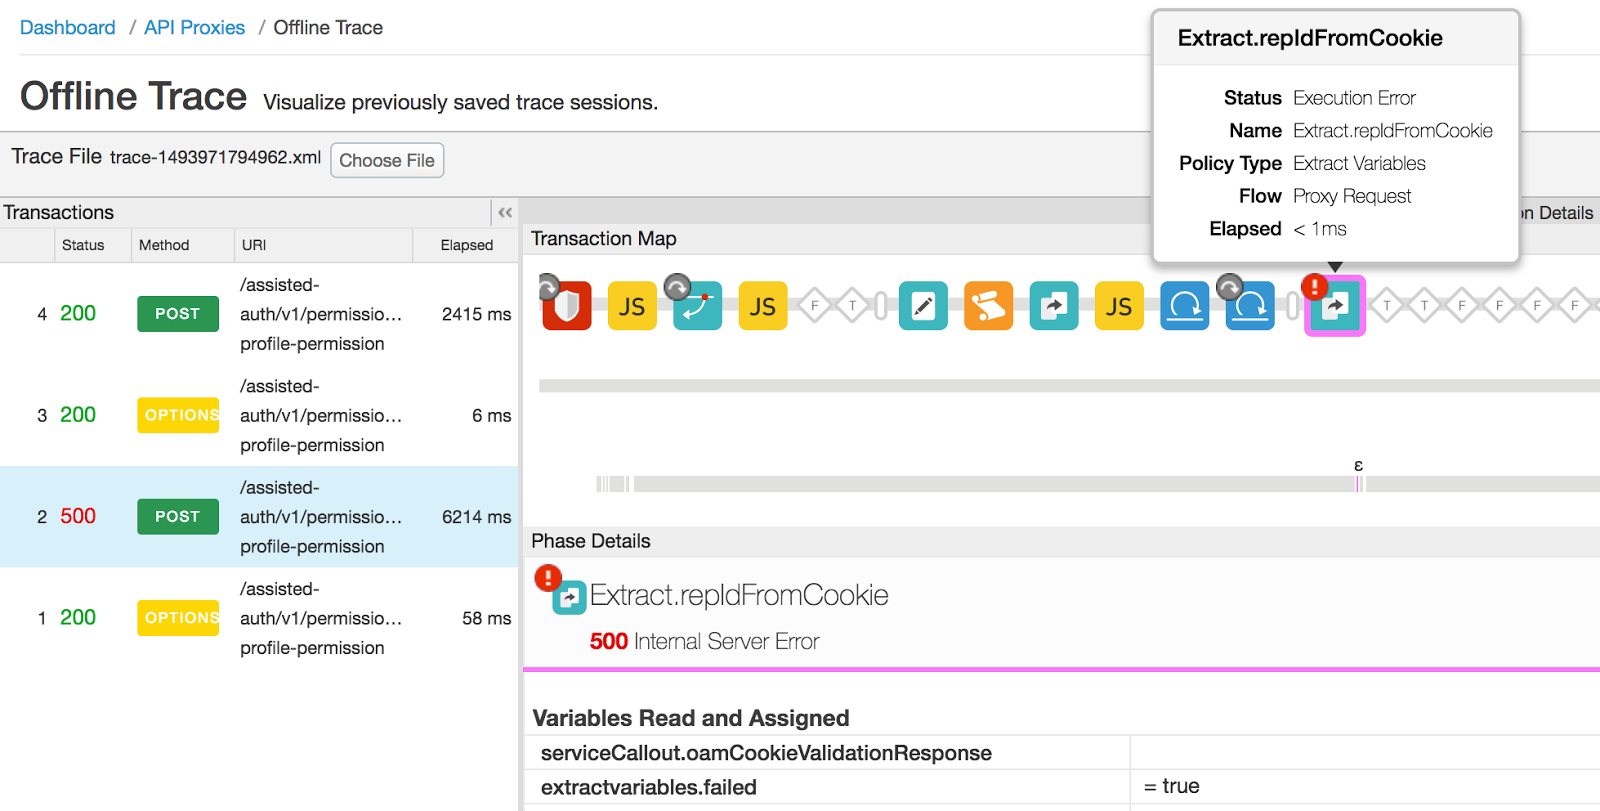Open the Dashboard breadcrumb link
This screenshot has width=1600, height=811.
(68, 28)
